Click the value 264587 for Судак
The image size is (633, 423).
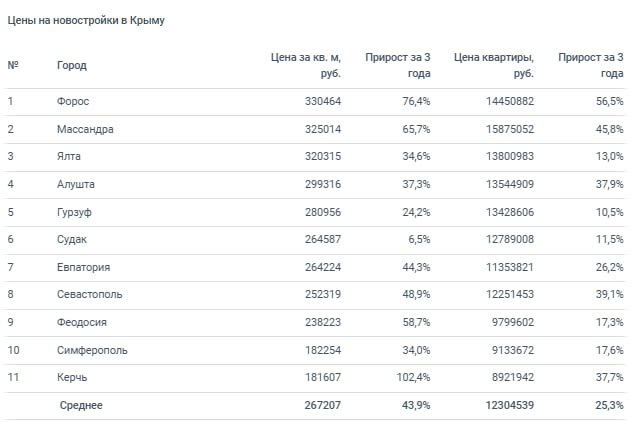(x=323, y=239)
